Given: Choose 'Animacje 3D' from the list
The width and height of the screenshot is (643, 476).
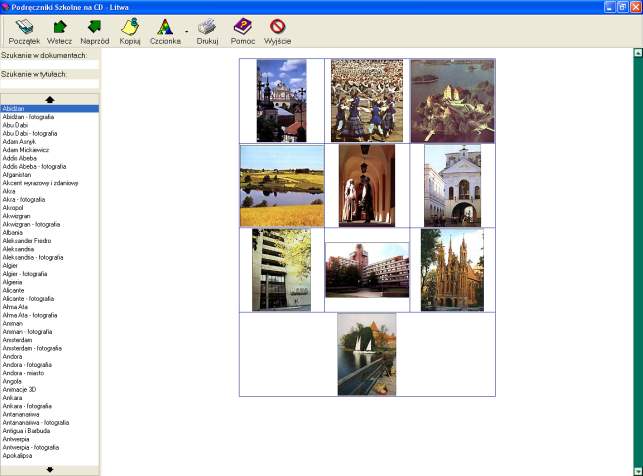Looking at the screenshot, I should click(x=19, y=389).
